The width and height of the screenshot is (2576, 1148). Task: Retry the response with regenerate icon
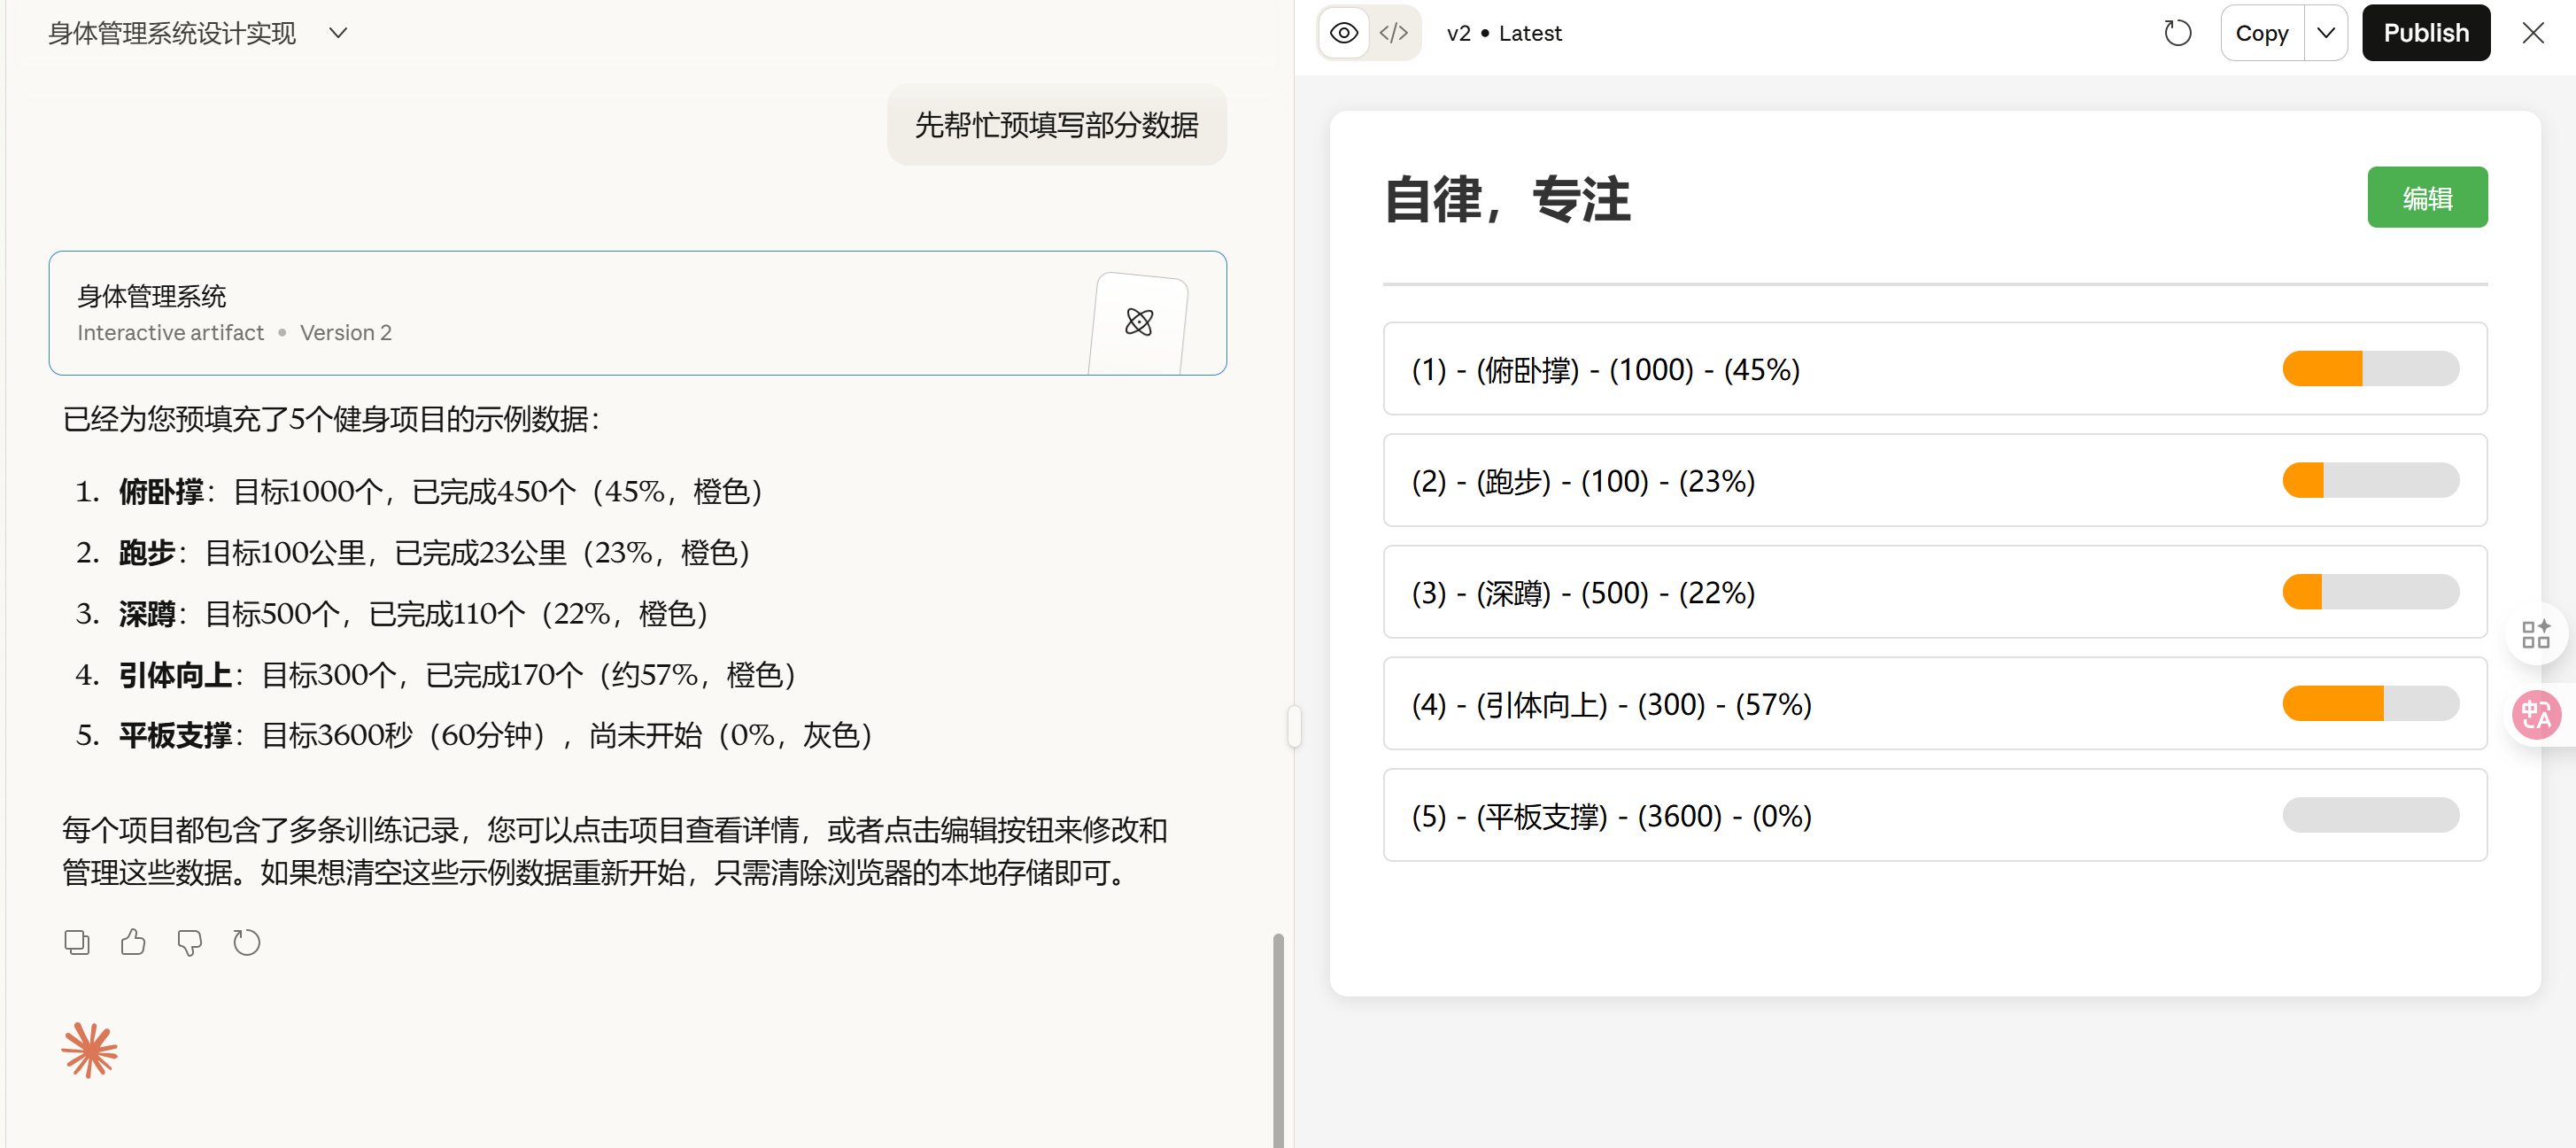tap(246, 942)
